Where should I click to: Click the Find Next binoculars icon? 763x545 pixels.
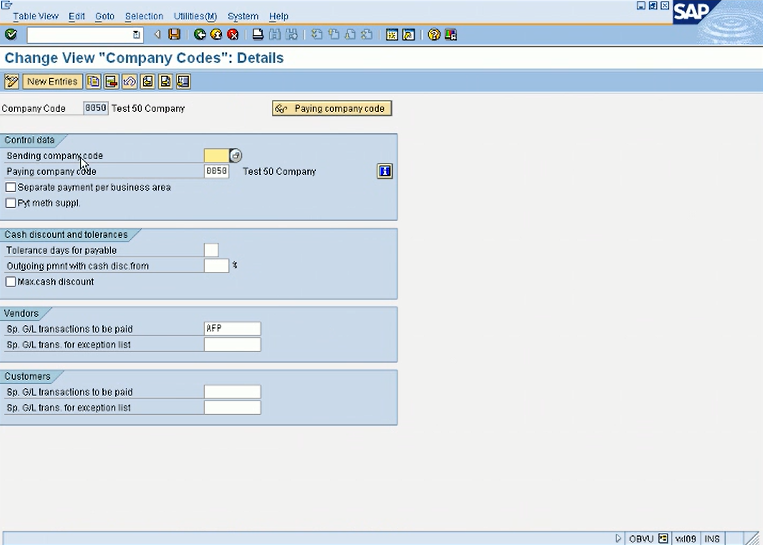(x=291, y=35)
